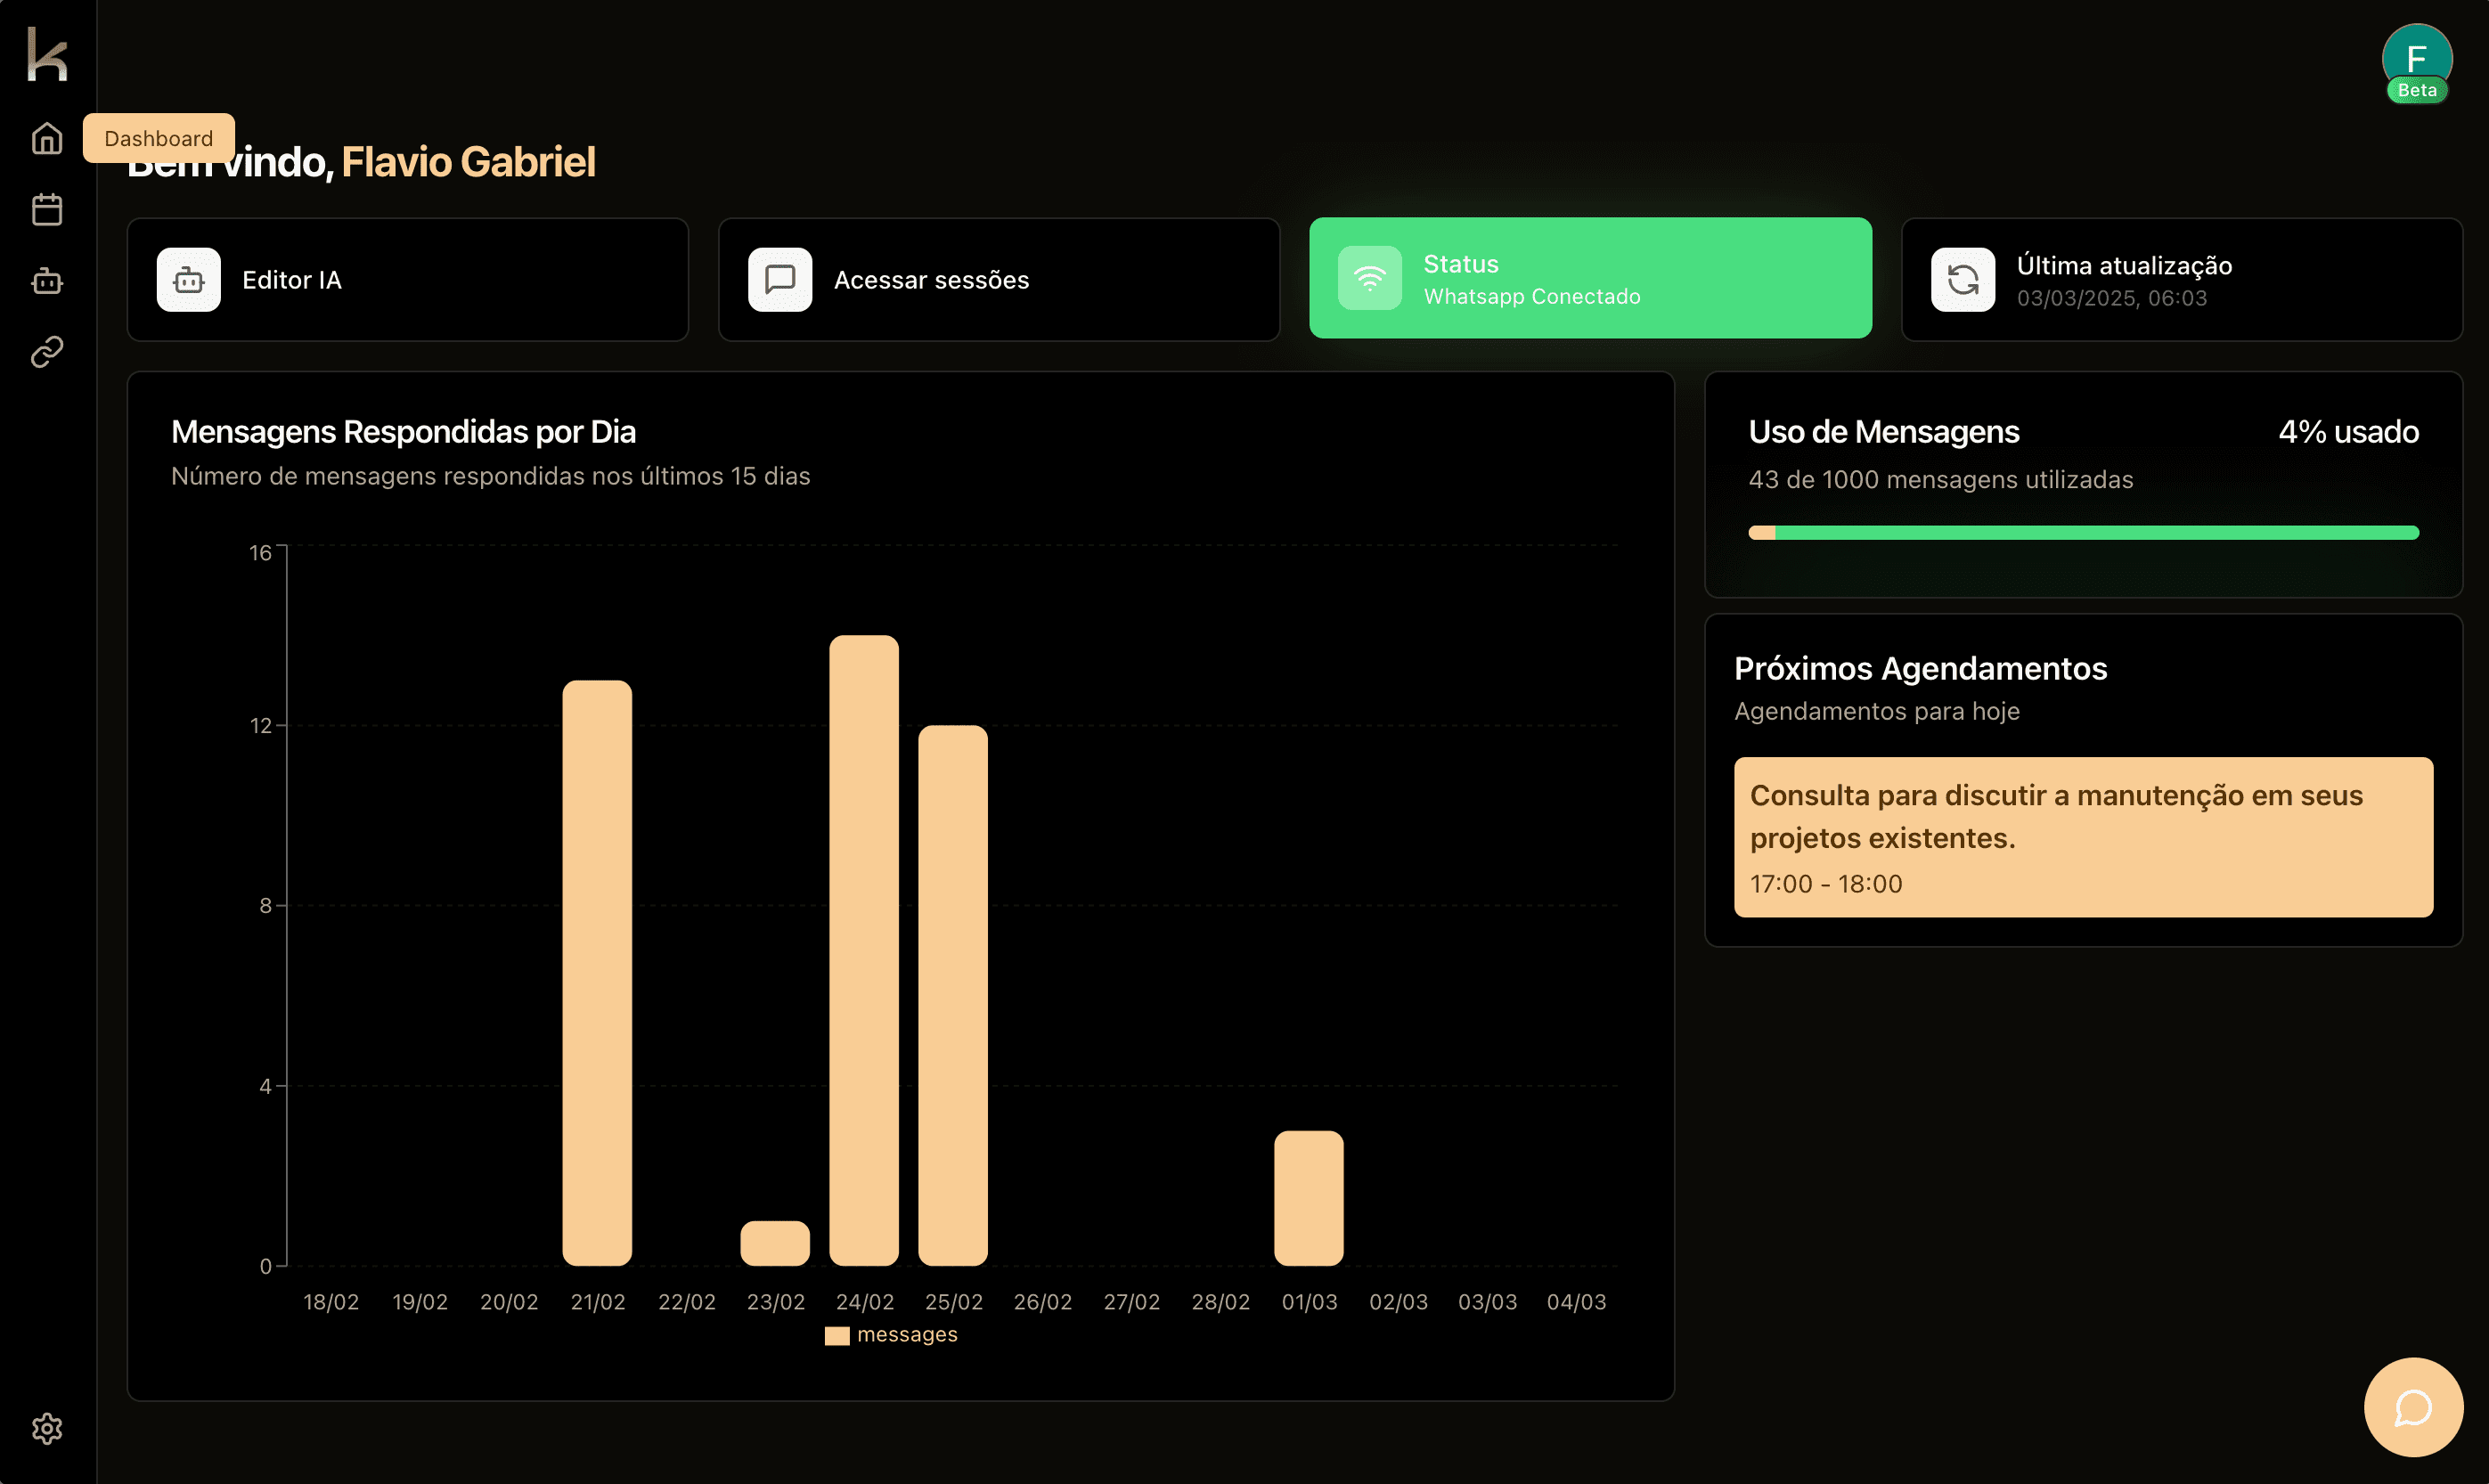
Task: Click the refresh icon in Última atualização
Action: (1962, 280)
